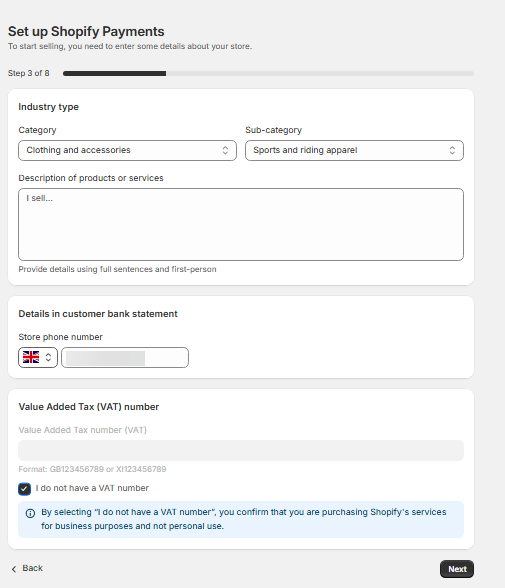Click the "I do not have a VAT number" label

point(92,488)
